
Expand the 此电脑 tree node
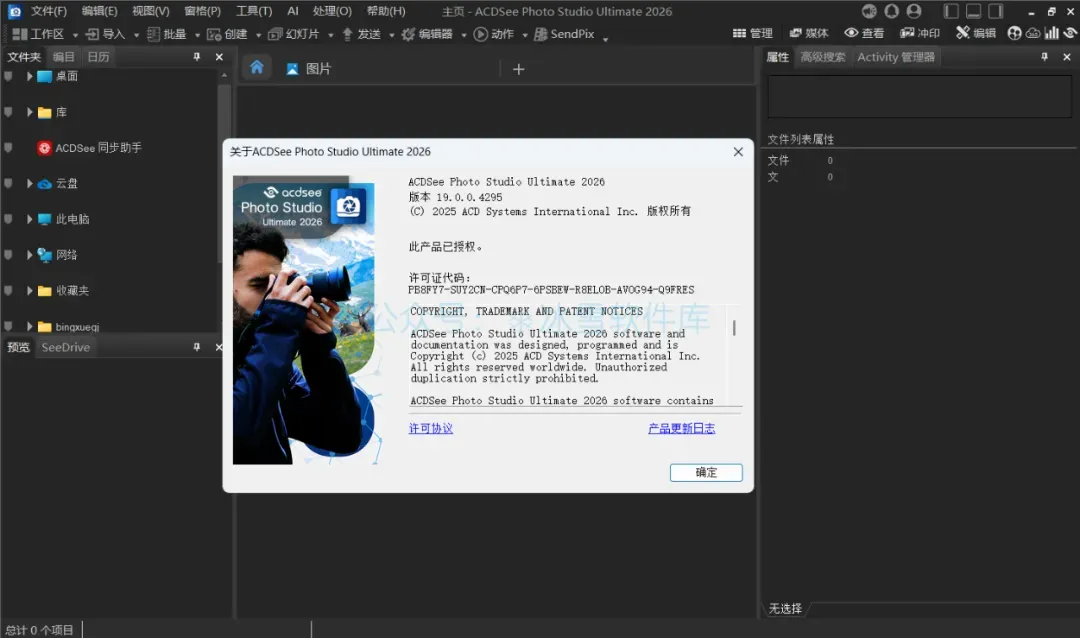(x=30, y=219)
